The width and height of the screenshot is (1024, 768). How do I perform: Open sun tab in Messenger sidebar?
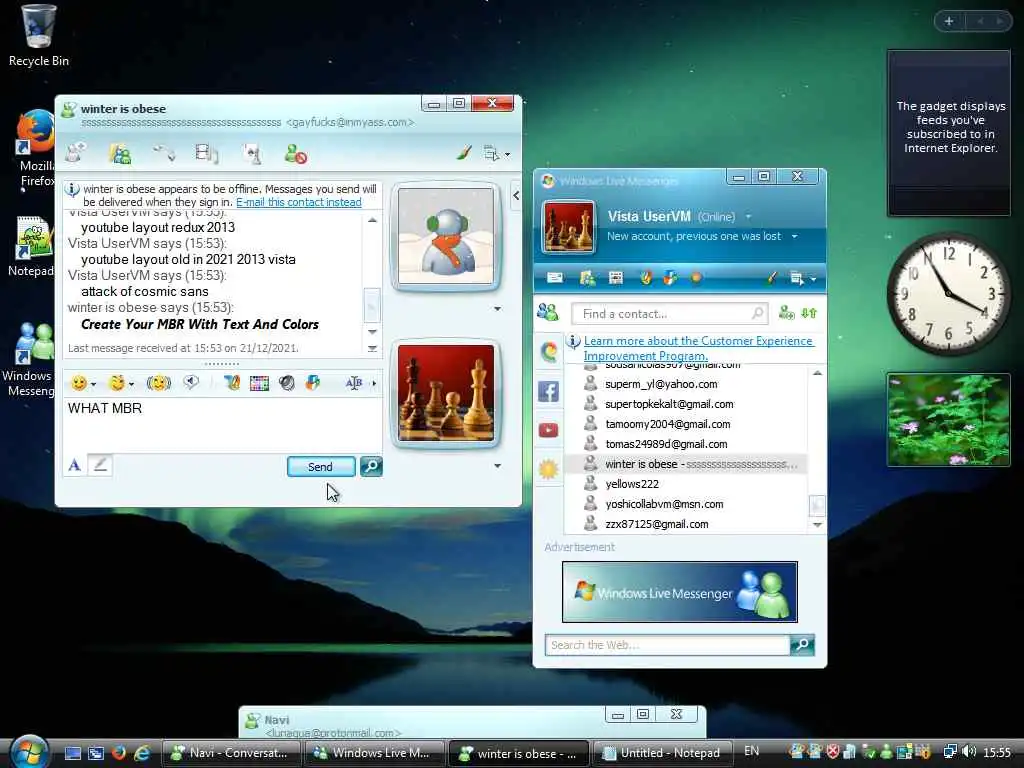(x=548, y=469)
